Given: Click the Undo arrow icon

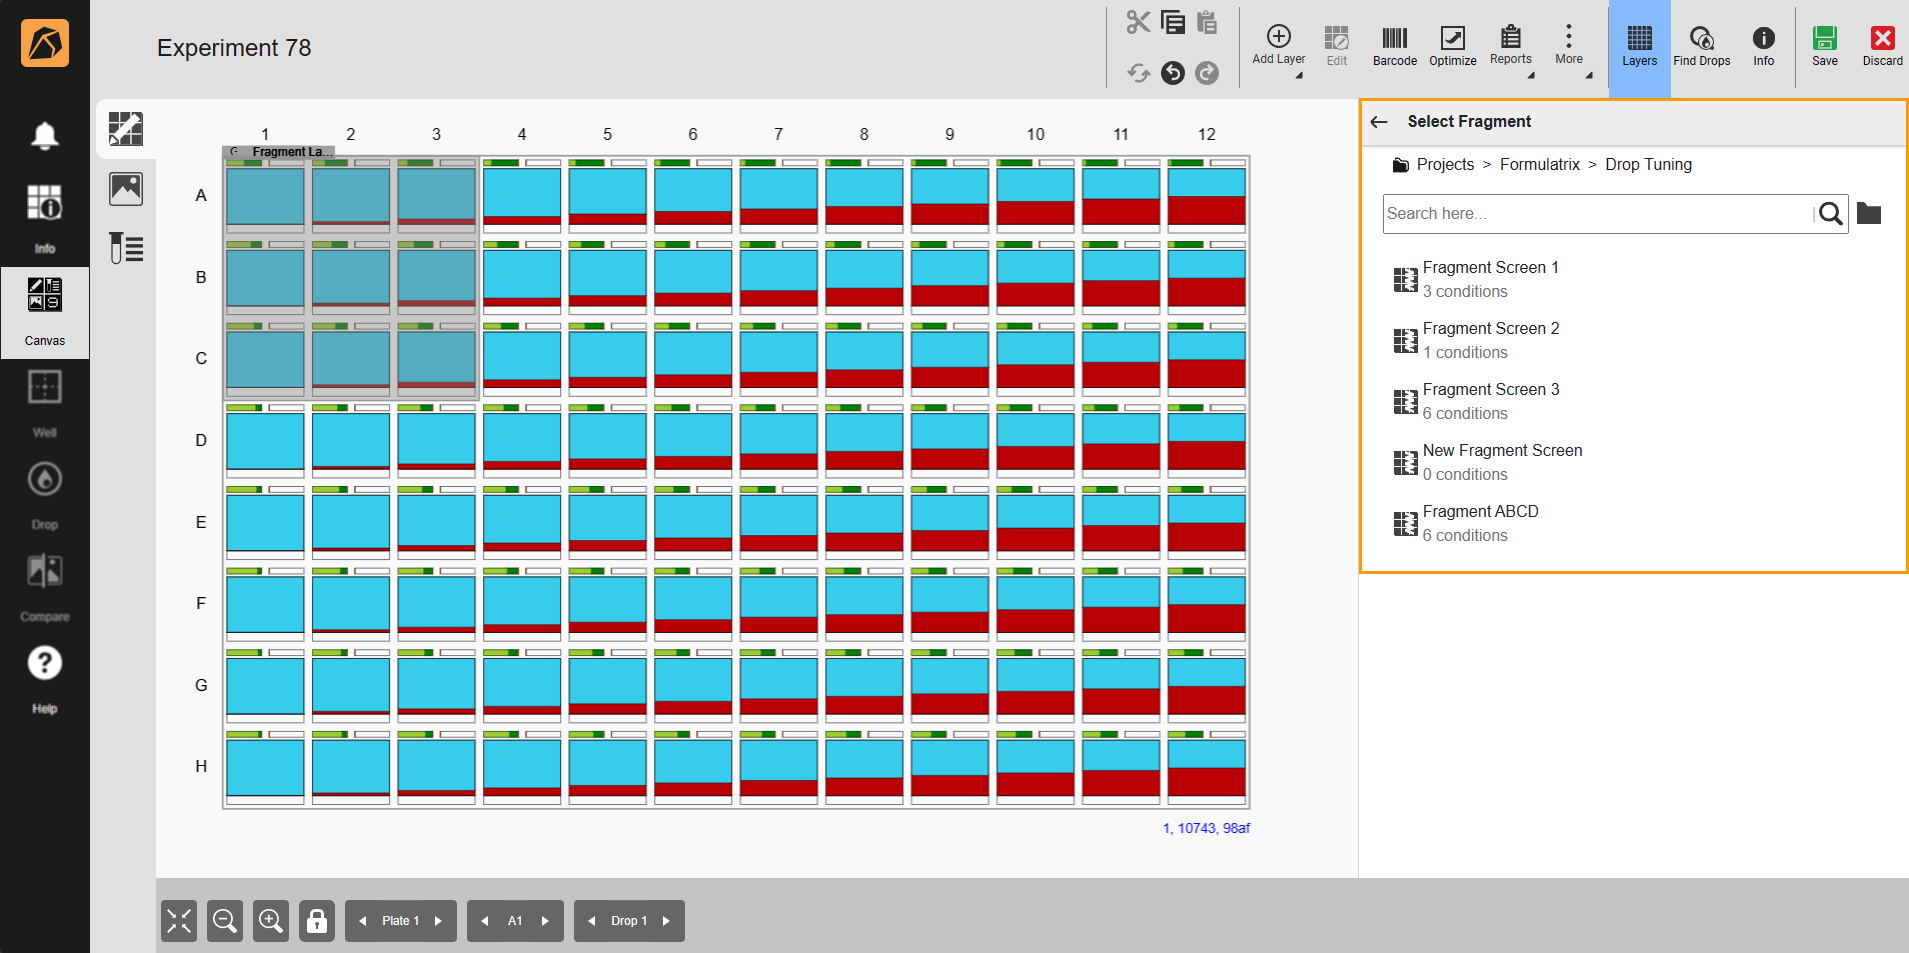Looking at the screenshot, I should pyautogui.click(x=1173, y=73).
